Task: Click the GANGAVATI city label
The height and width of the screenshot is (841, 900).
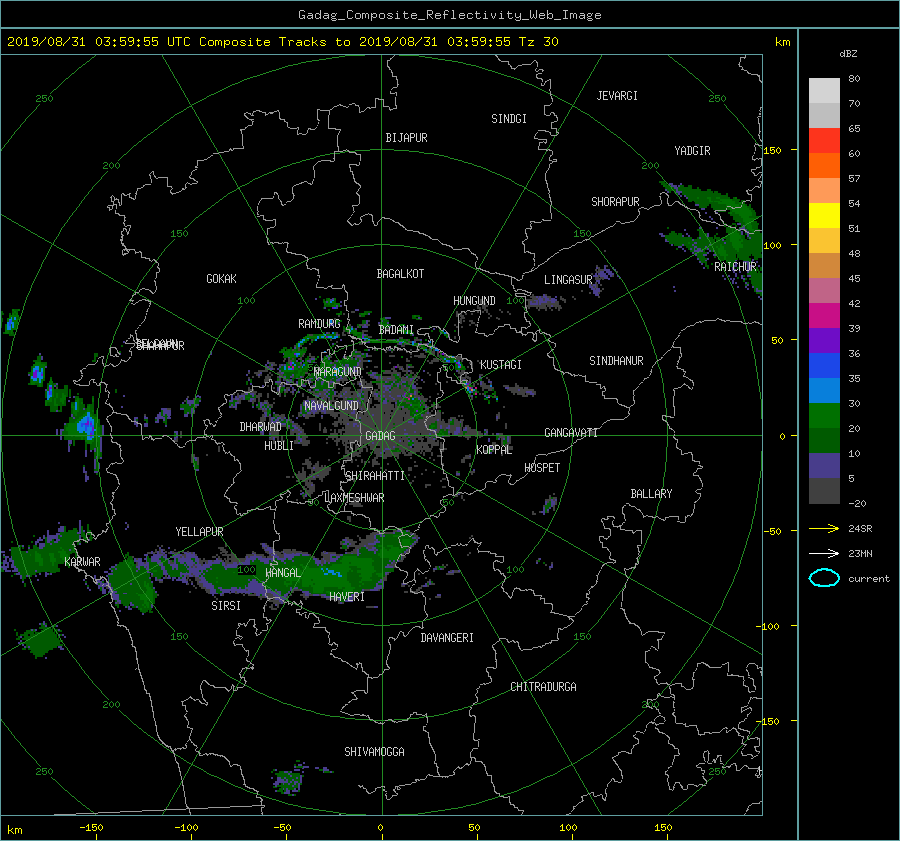Action: (x=571, y=432)
